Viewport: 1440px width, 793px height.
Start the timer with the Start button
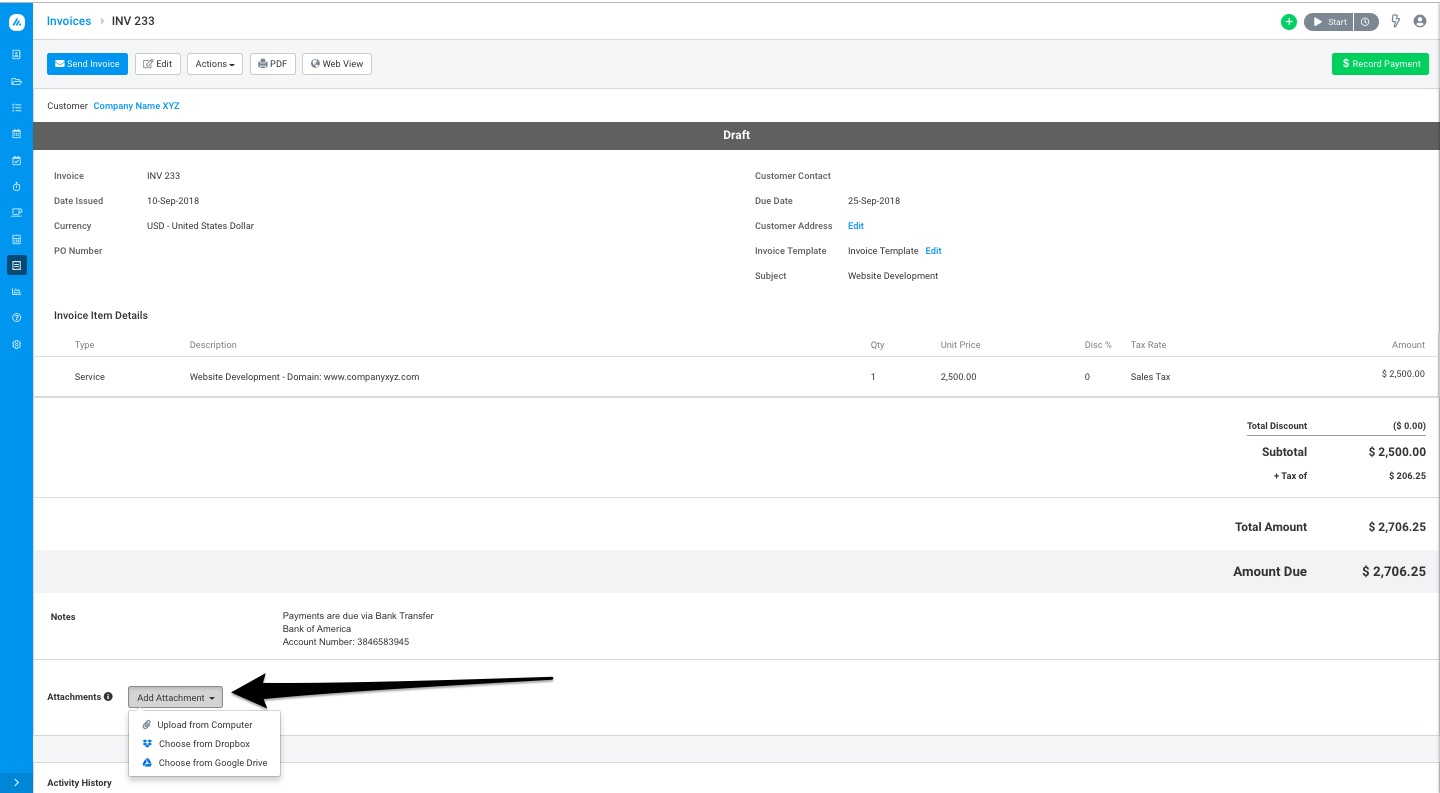pyautogui.click(x=1330, y=22)
